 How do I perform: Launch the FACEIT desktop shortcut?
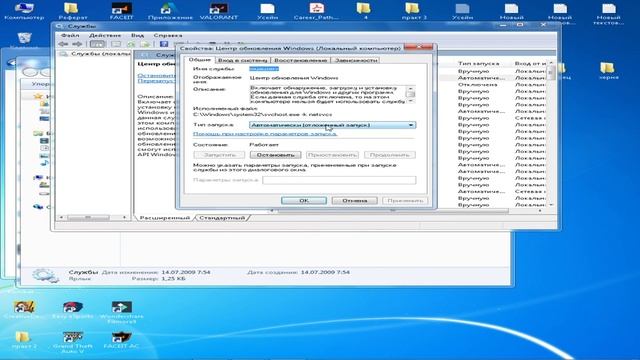coord(121,11)
